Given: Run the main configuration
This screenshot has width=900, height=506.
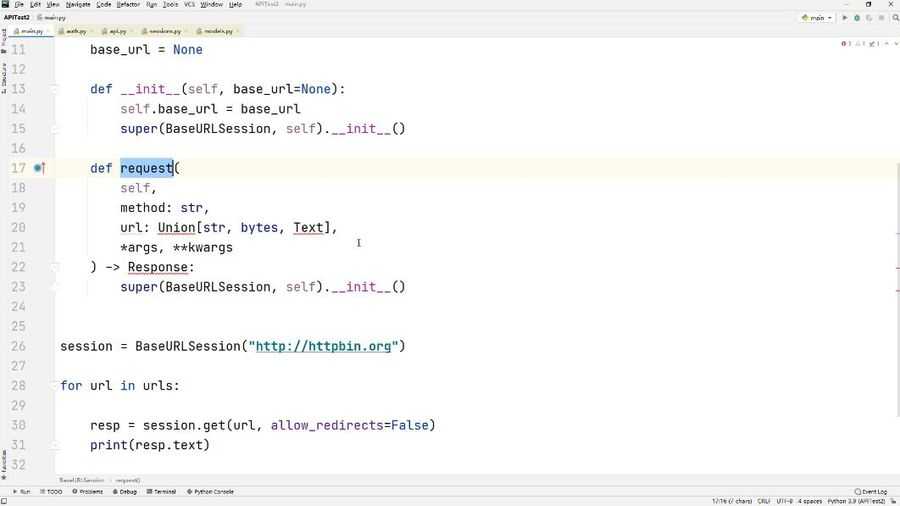Looking at the screenshot, I should click(x=844, y=18).
